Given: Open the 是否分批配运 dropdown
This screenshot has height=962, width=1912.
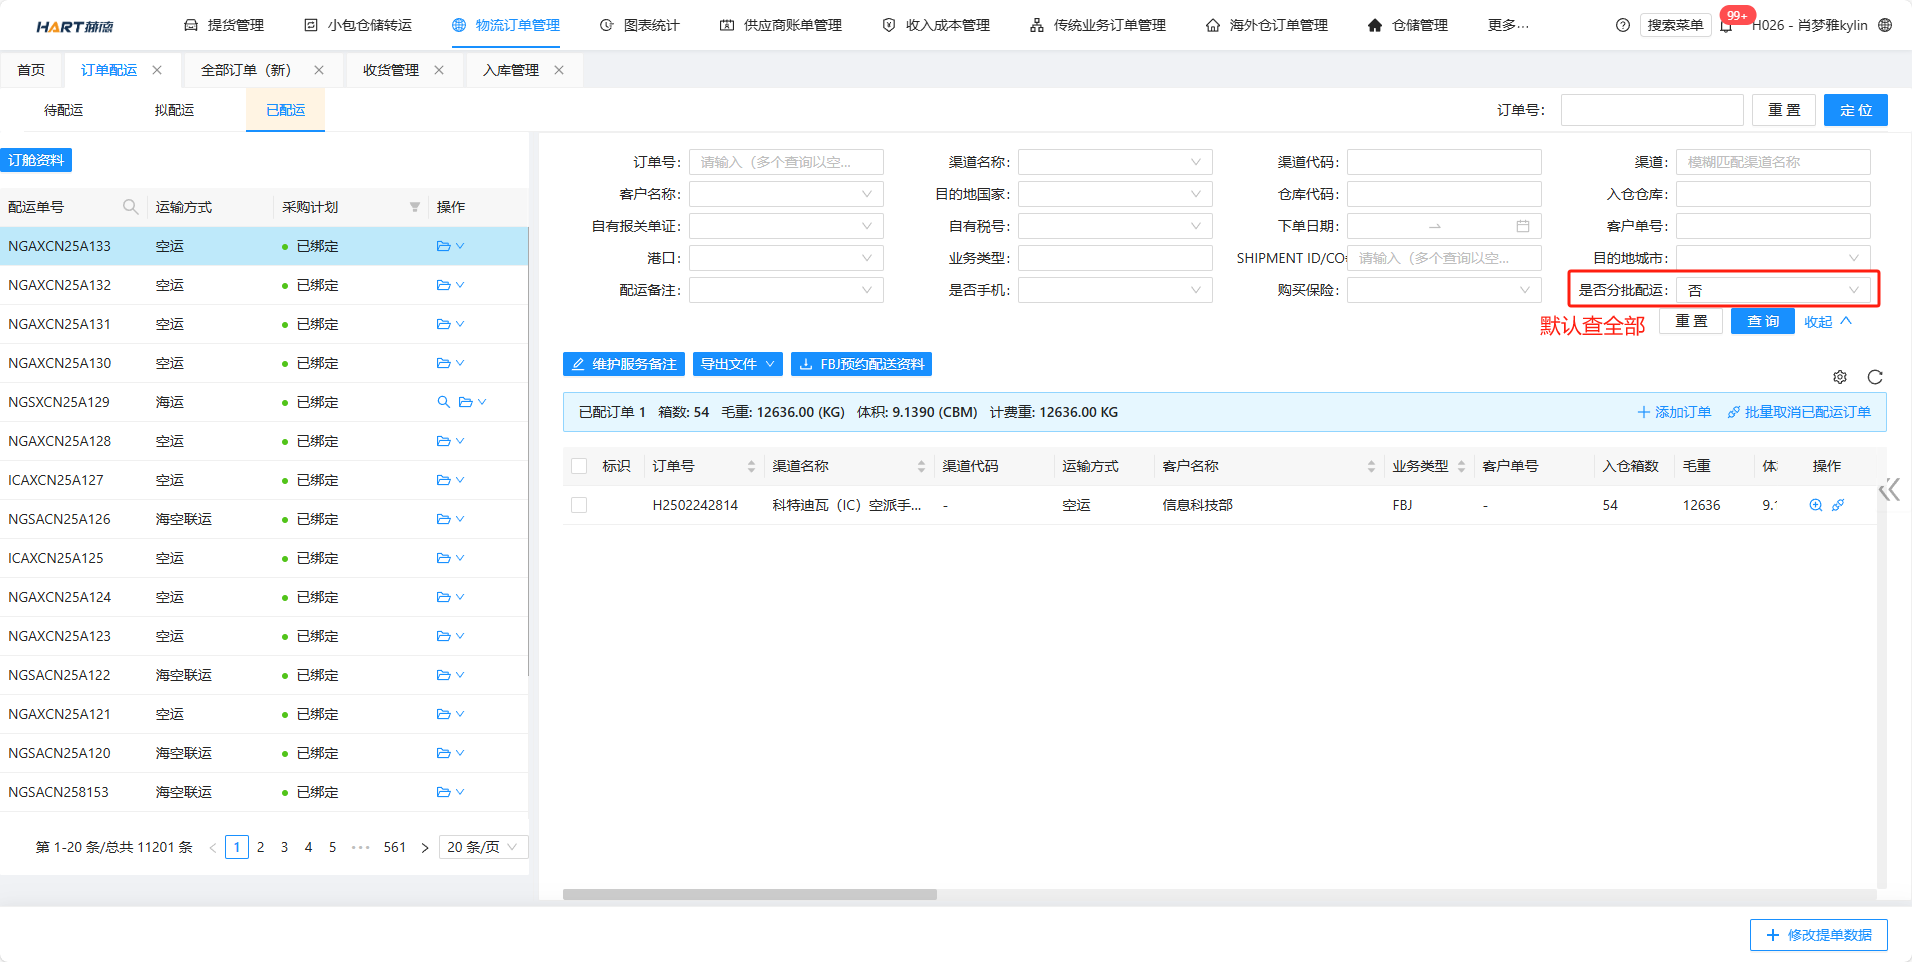Looking at the screenshot, I should point(1772,290).
